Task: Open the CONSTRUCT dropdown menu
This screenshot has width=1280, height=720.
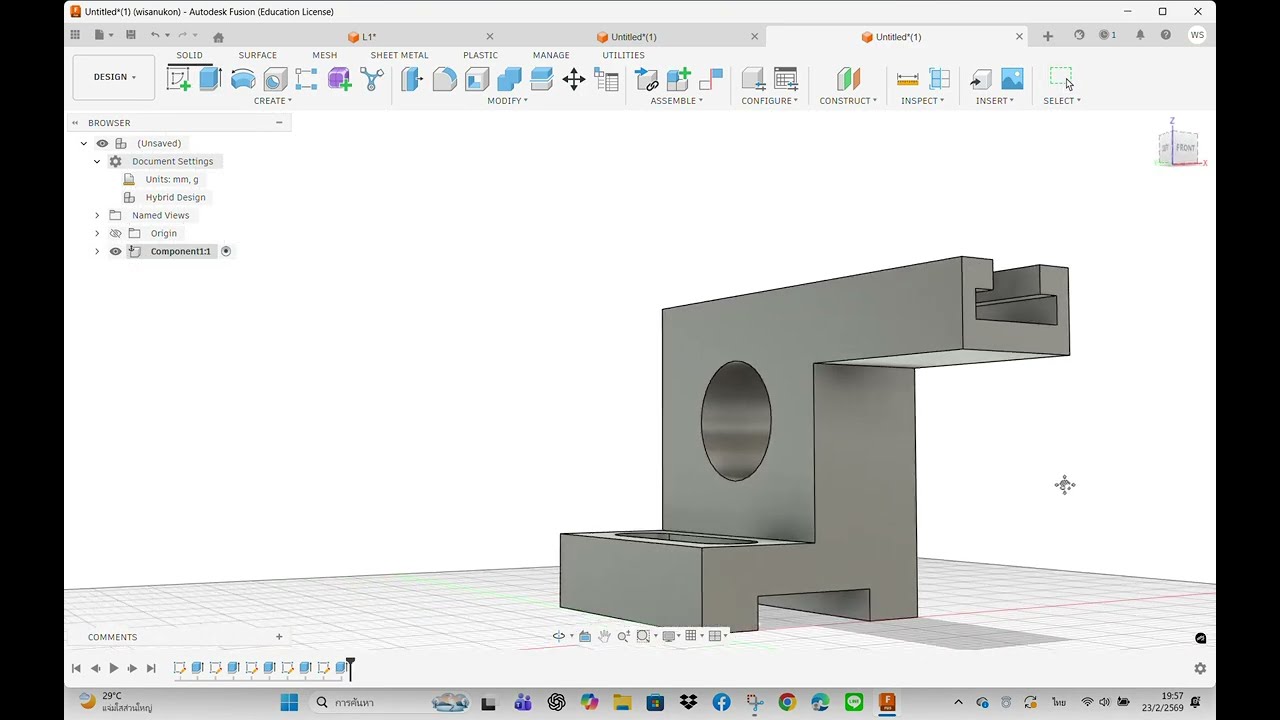Action: pos(848,100)
